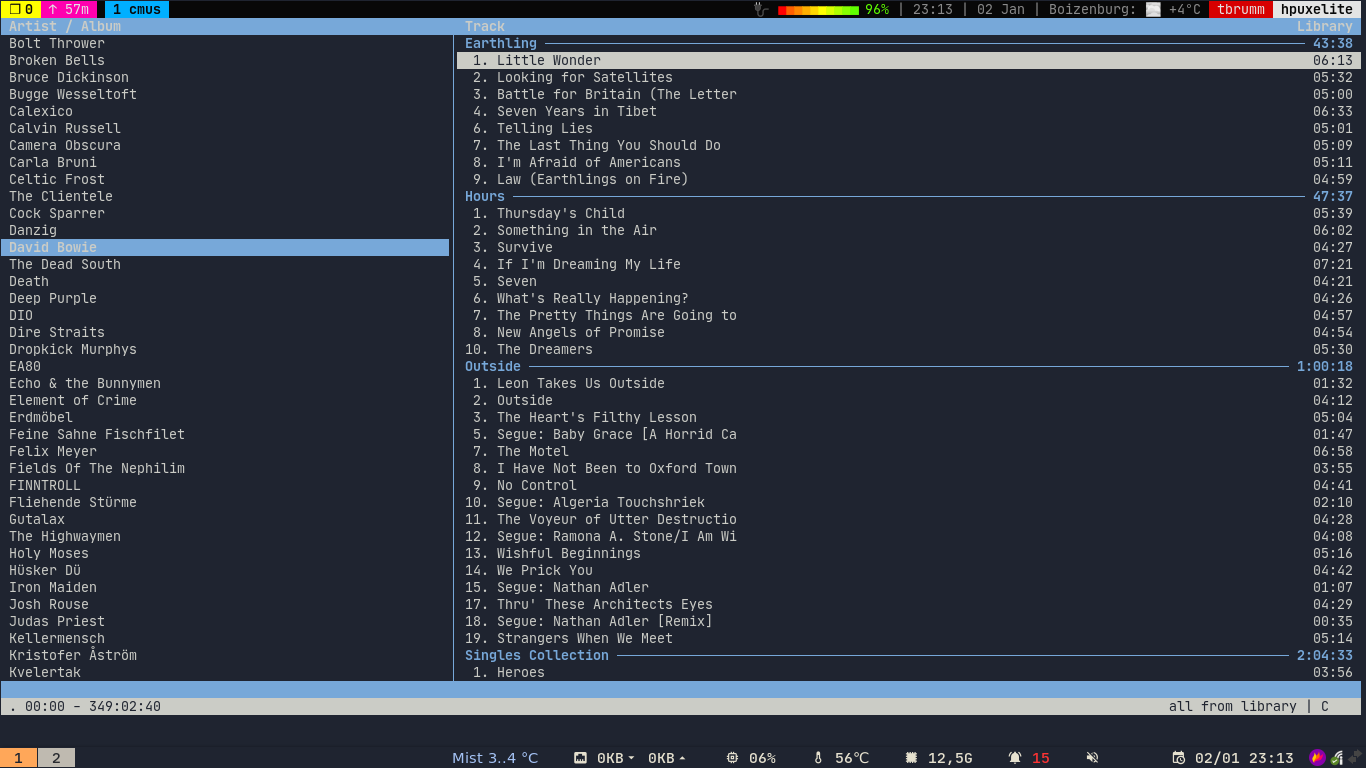Unmute audio via the muted speaker icon
1366x768 pixels.
click(x=1093, y=758)
